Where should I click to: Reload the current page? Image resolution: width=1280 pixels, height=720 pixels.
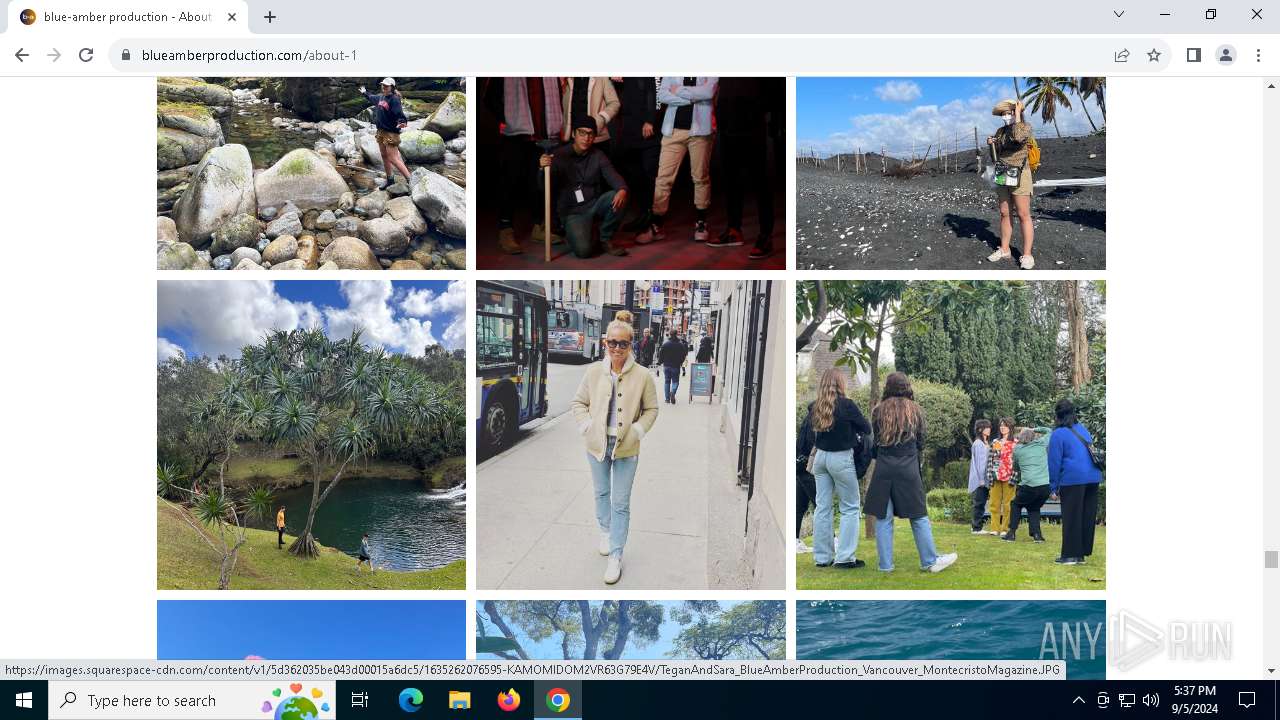point(86,55)
